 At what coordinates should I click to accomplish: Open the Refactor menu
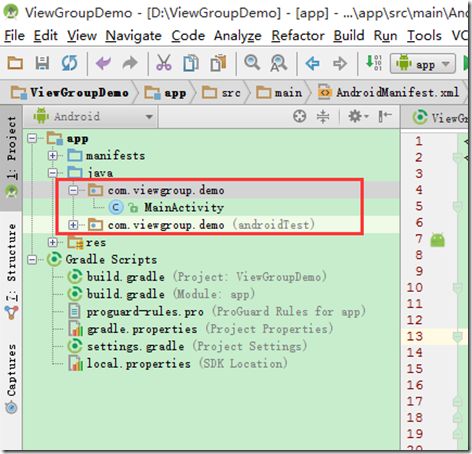click(x=298, y=35)
